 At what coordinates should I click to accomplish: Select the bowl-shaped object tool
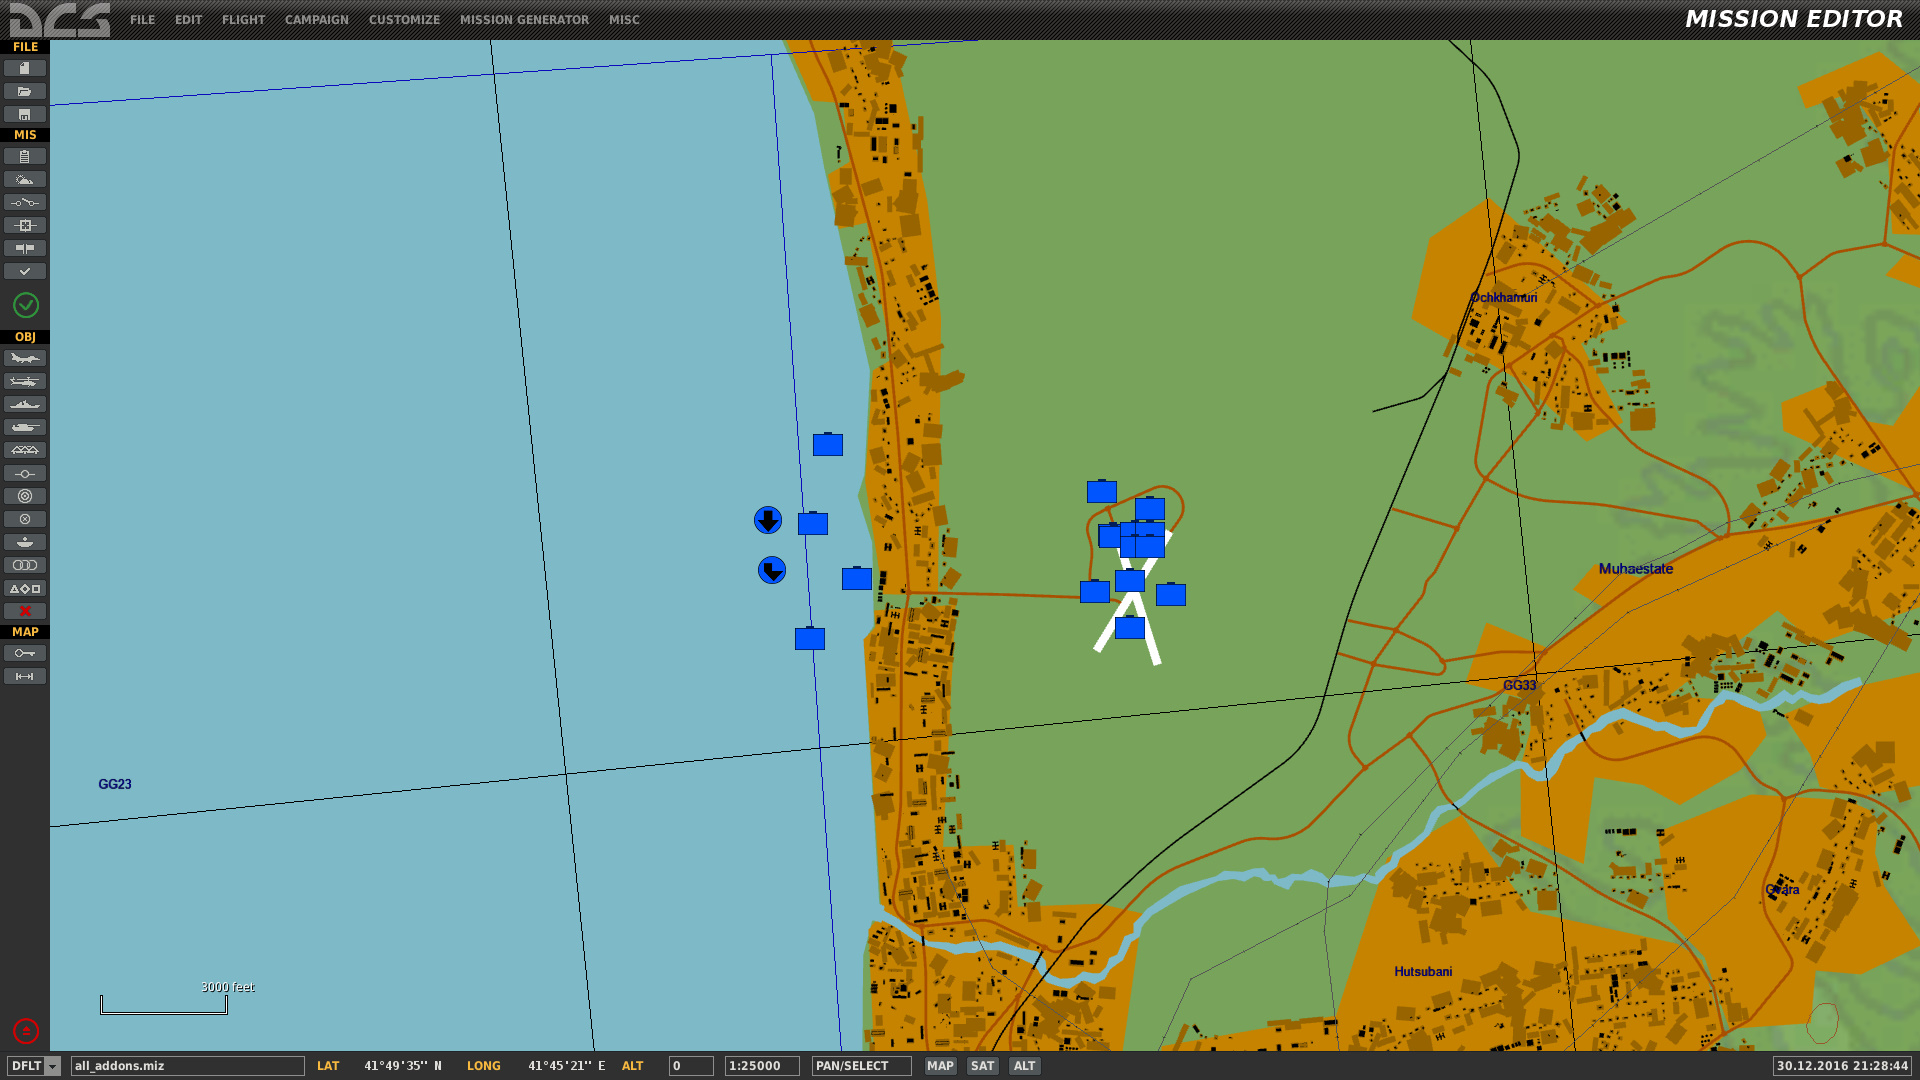click(x=24, y=542)
